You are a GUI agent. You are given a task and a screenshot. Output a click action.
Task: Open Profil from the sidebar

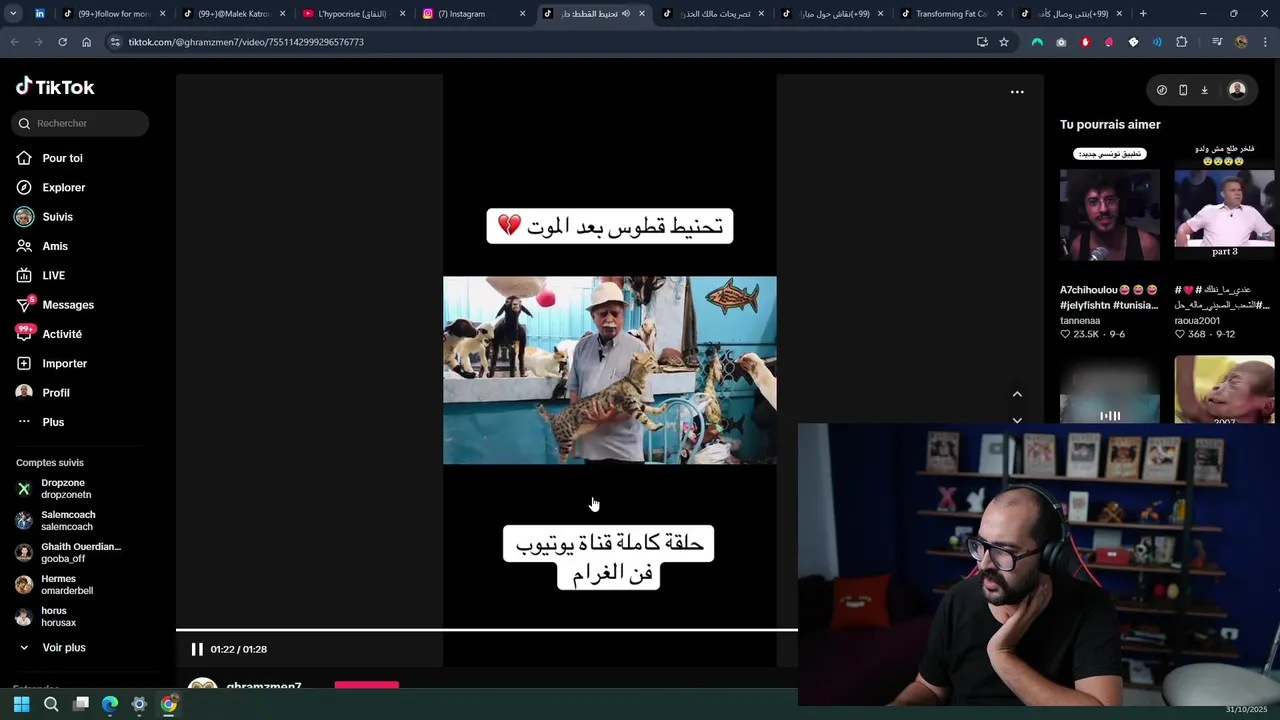pos(55,393)
